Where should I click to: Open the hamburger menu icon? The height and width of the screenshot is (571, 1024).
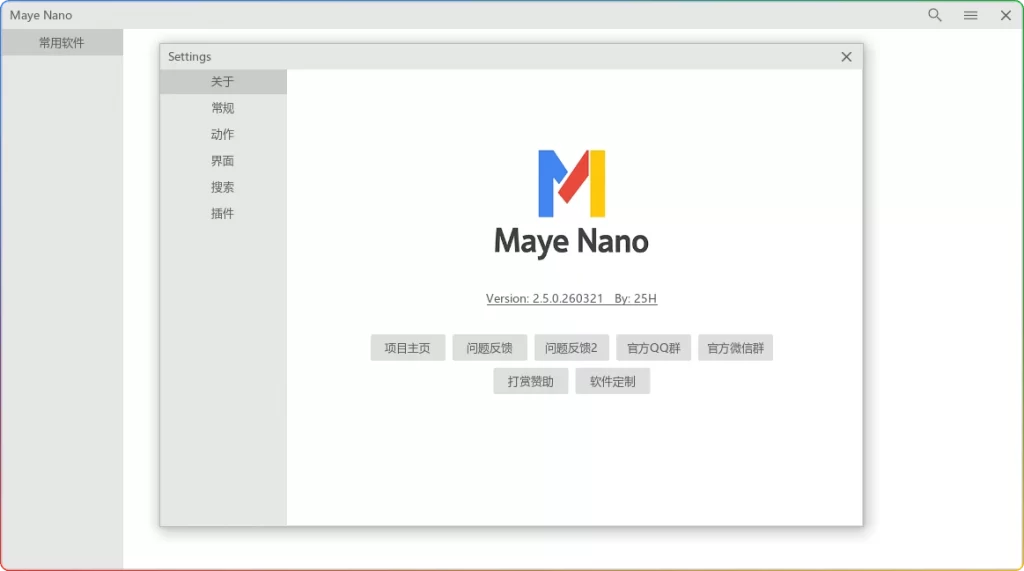[x=970, y=15]
